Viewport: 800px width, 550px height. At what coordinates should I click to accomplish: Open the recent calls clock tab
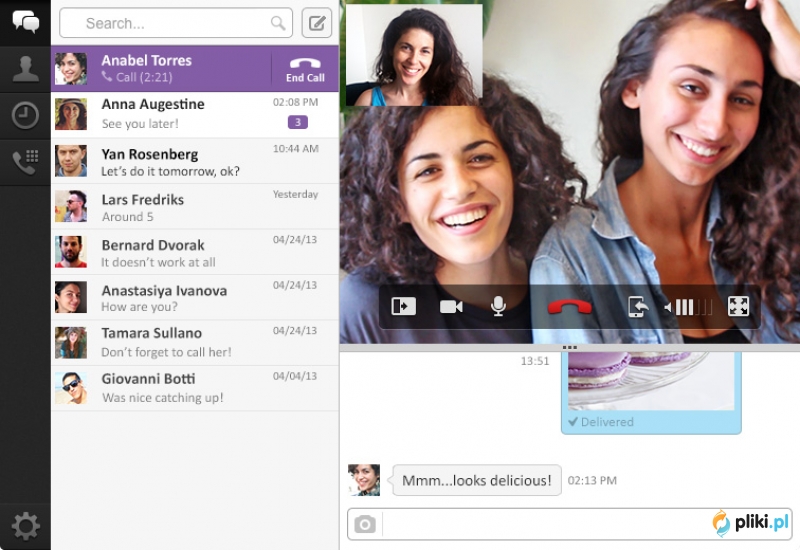click(26, 115)
